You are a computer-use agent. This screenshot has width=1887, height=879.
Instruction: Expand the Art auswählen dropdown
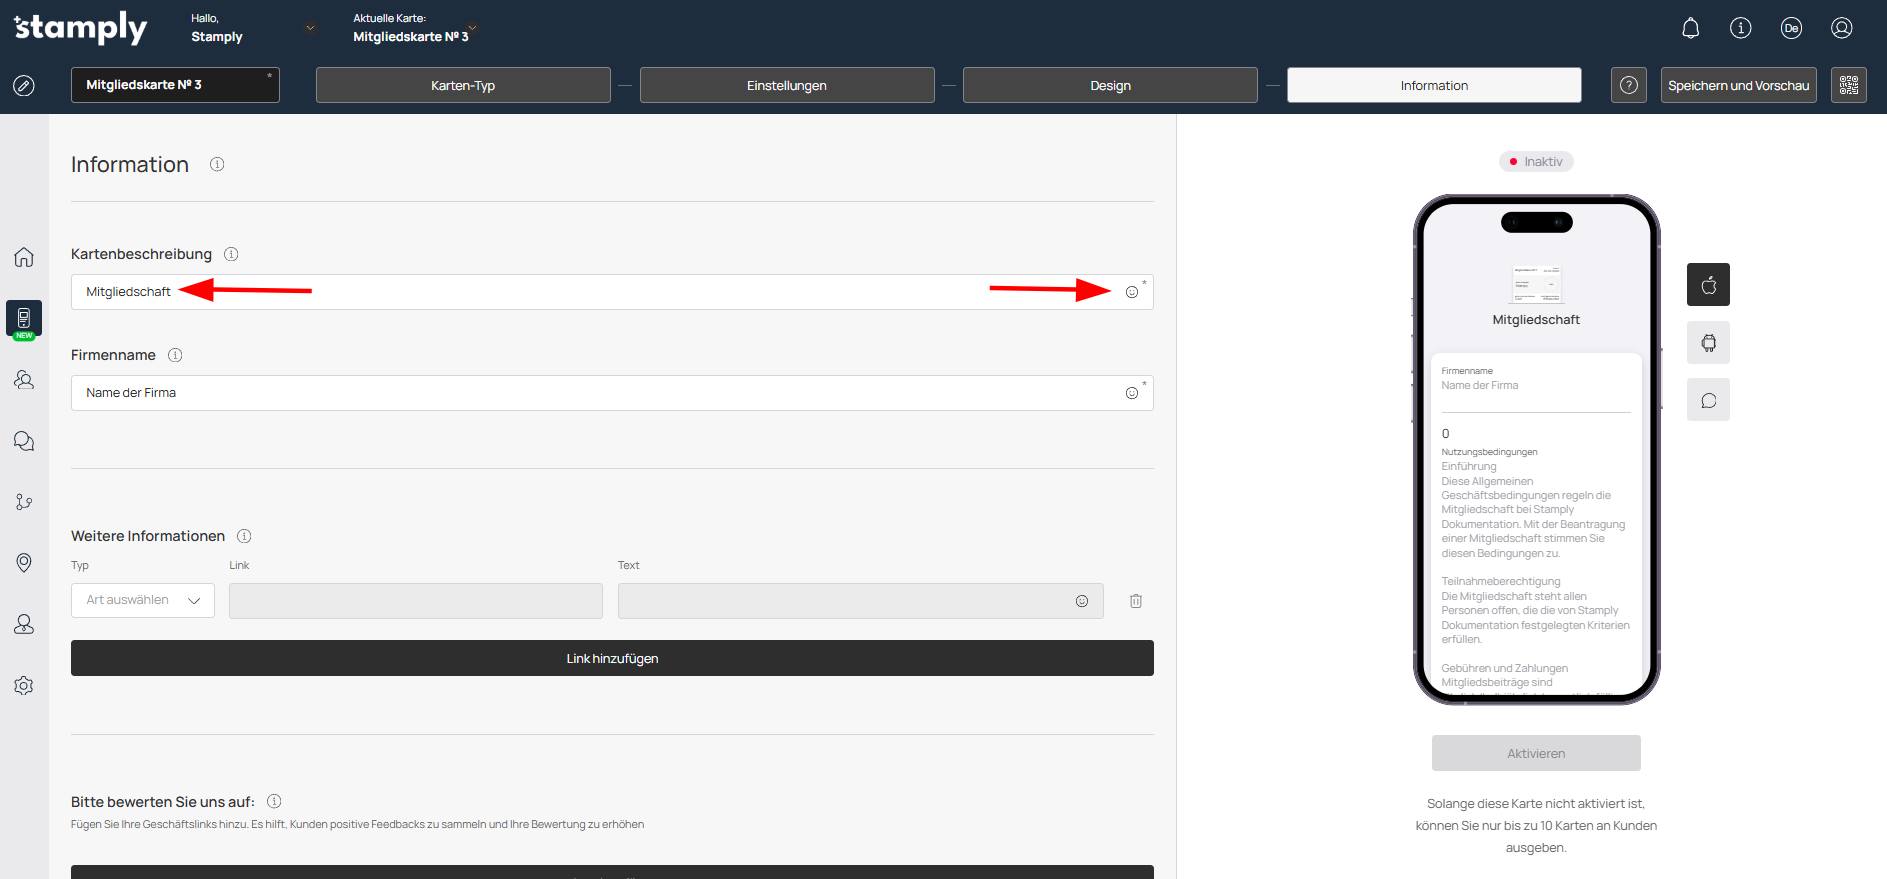143,600
